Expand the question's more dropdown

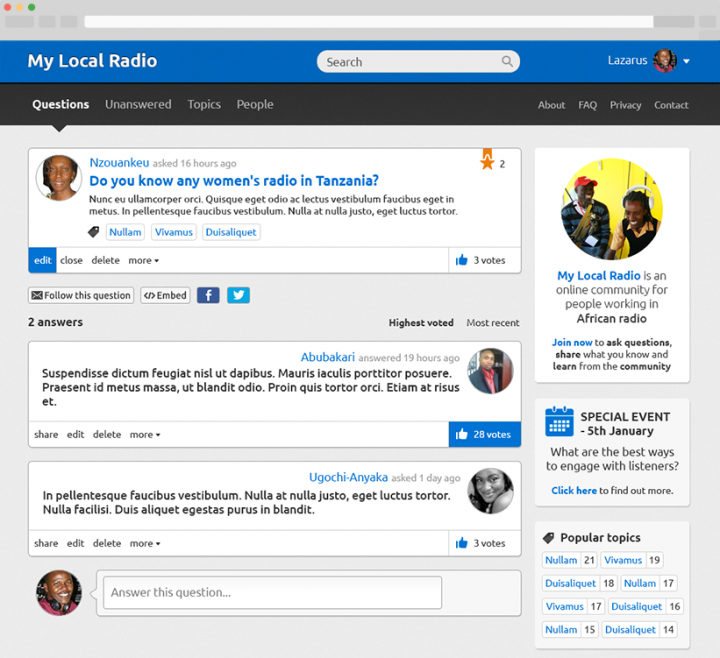click(x=143, y=261)
